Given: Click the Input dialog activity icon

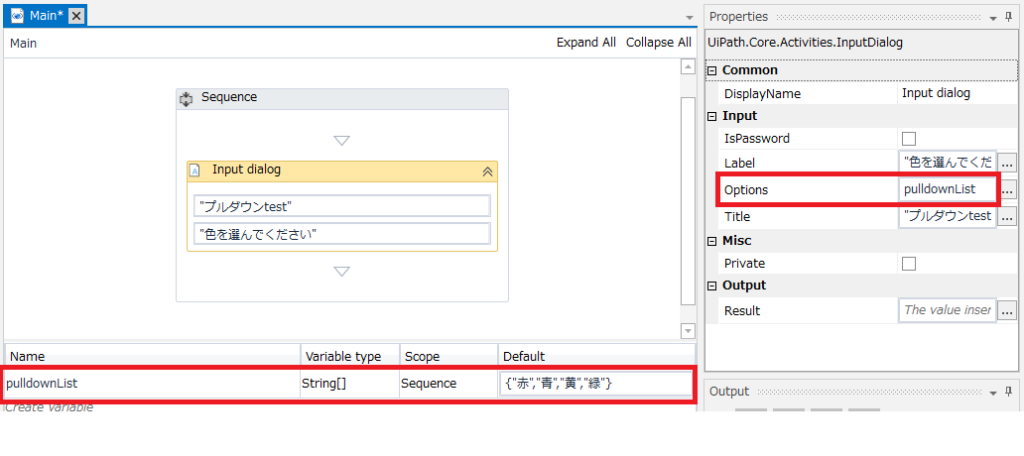Looking at the screenshot, I should click(x=195, y=171).
